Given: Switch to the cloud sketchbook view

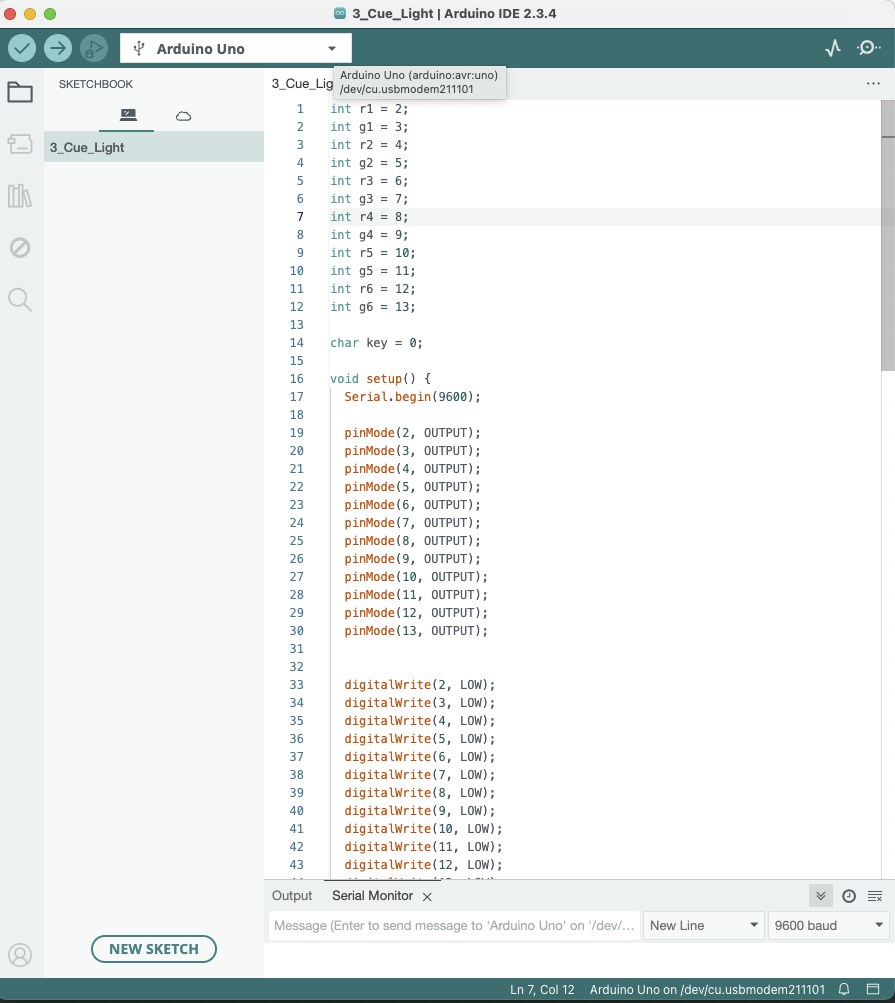Looking at the screenshot, I should tap(182, 116).
